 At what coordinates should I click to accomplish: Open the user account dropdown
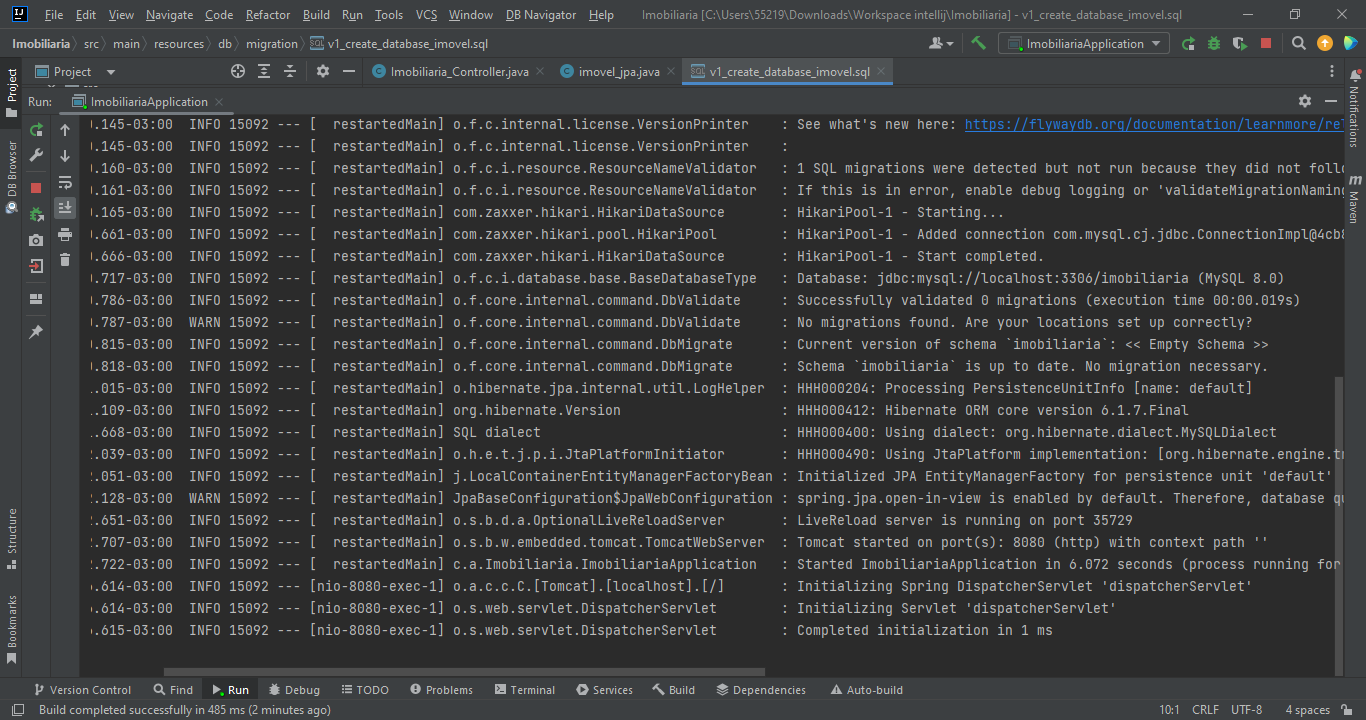(x=941, y=43)
